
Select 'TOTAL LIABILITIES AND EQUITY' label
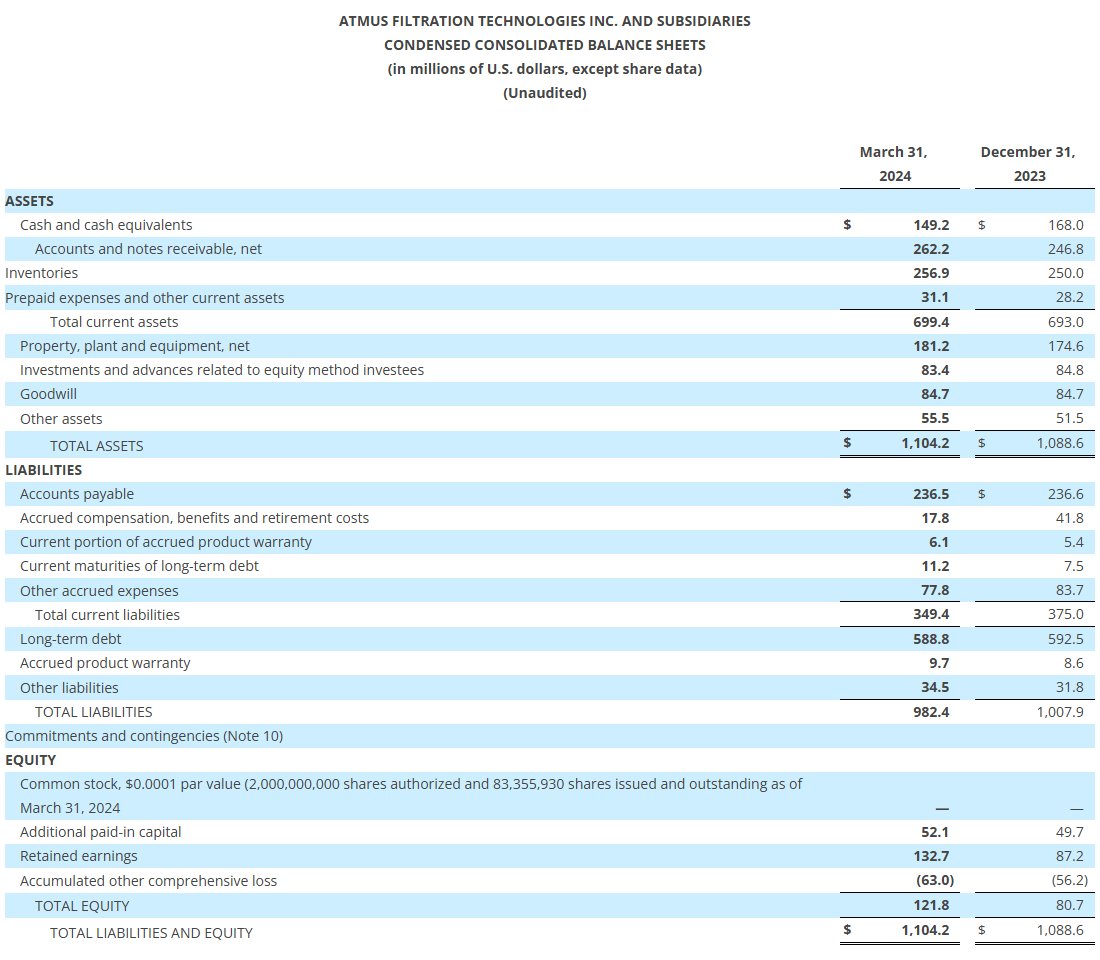click(x=151, y=933)
